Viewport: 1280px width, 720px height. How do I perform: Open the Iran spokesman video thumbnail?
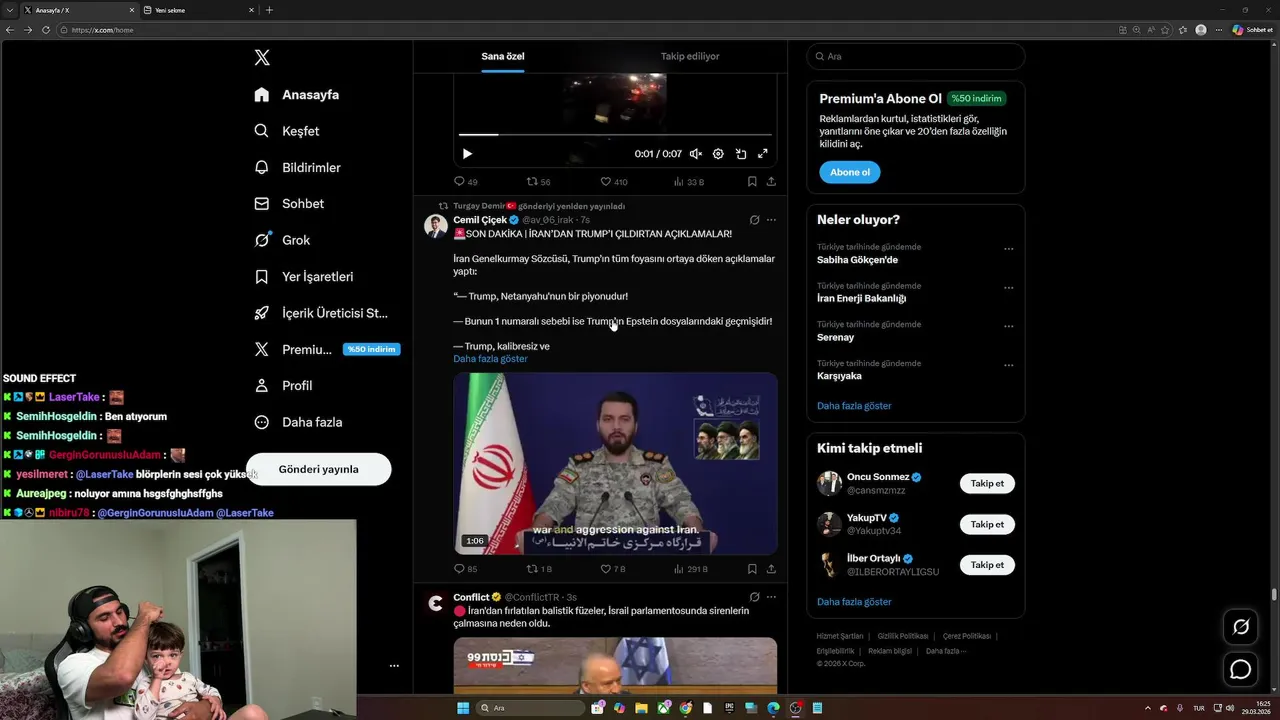[x=615, y=464]
